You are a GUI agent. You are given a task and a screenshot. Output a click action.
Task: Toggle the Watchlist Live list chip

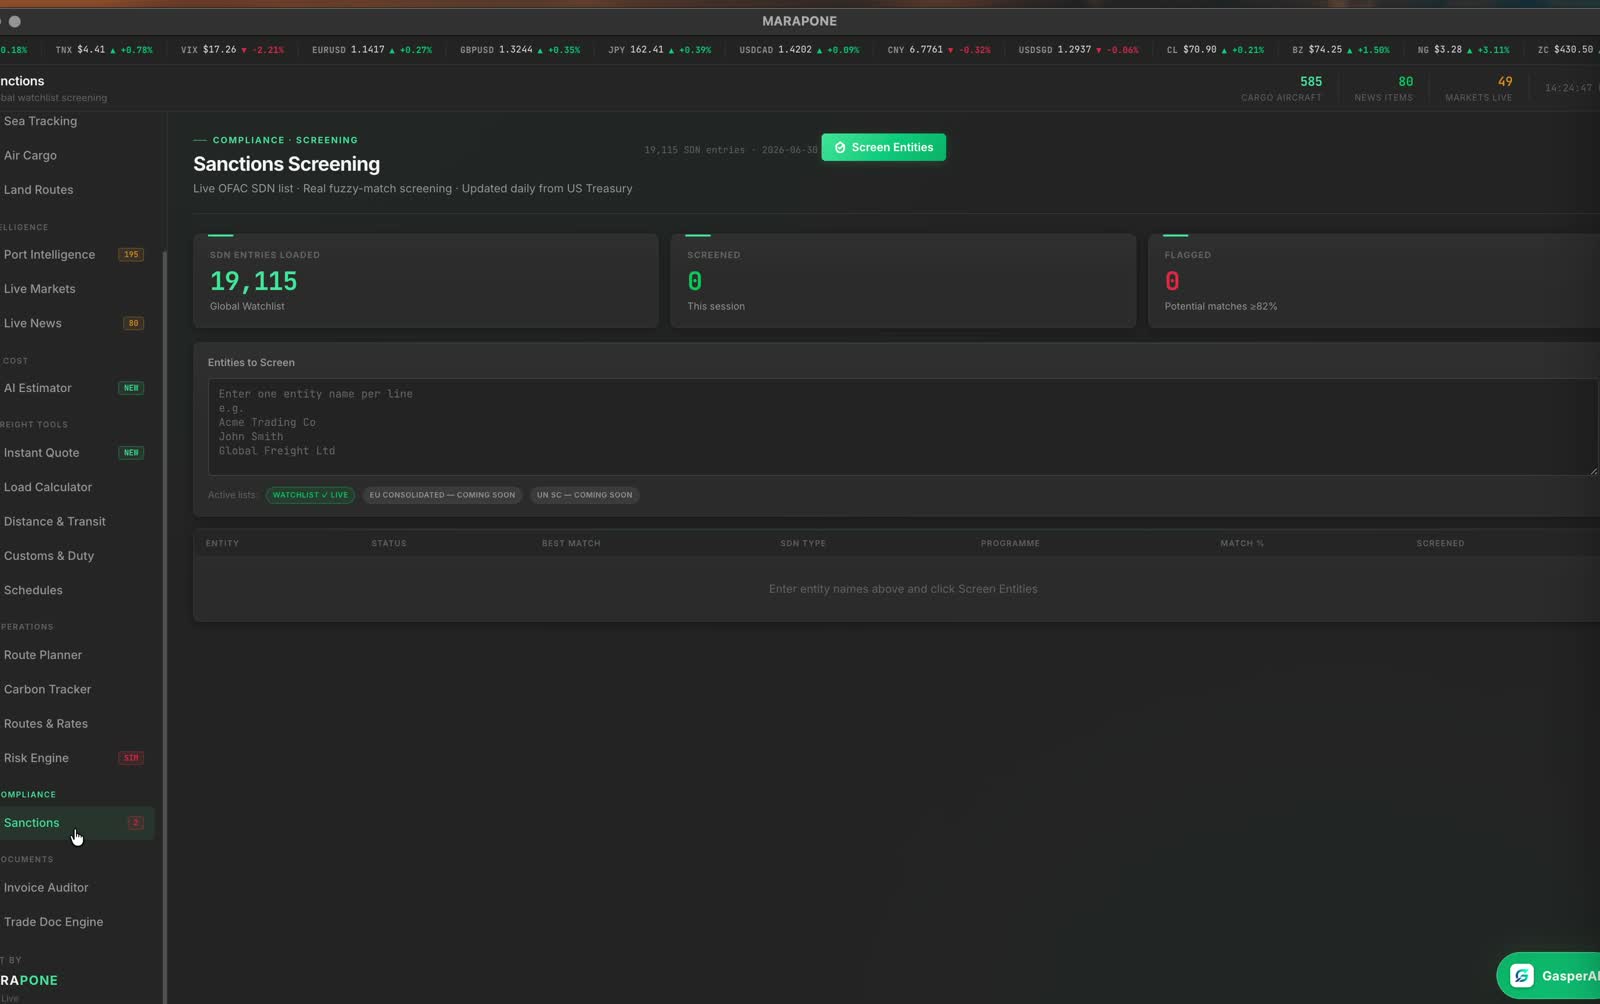click(x=310, y=495)
